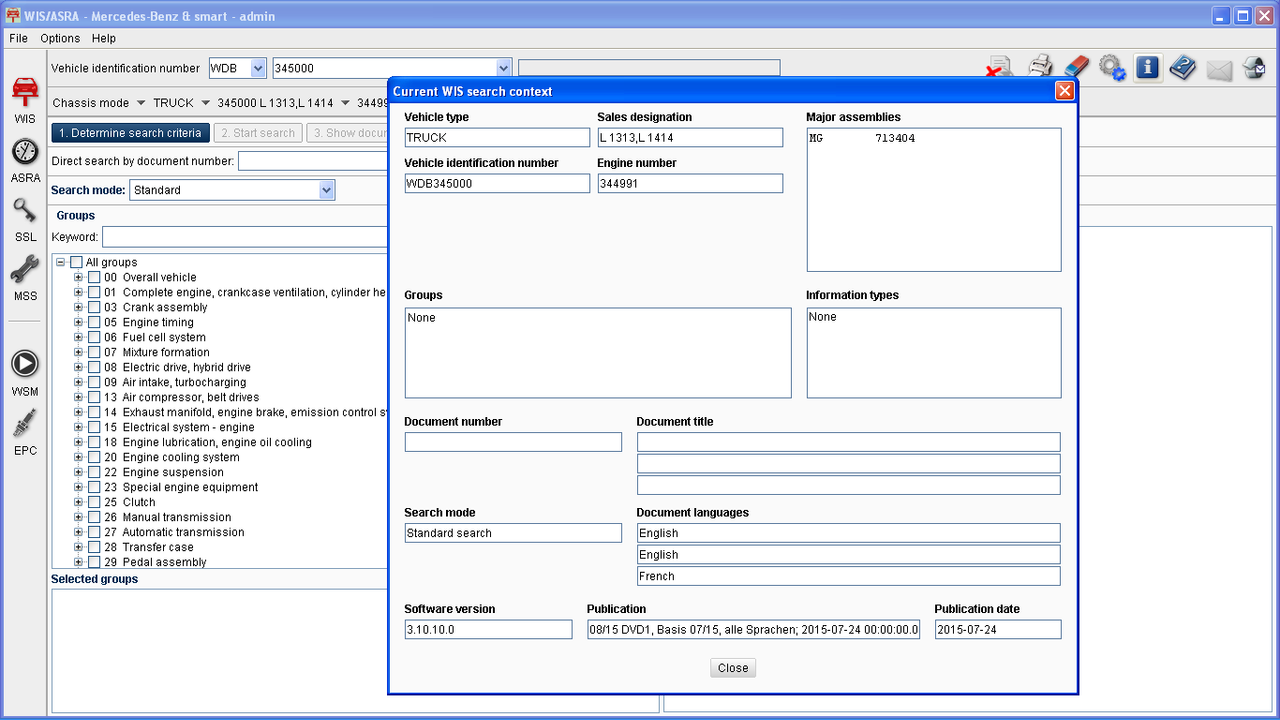
Task: Click the grey envelope mail icon
Action: pos(1219,69)
